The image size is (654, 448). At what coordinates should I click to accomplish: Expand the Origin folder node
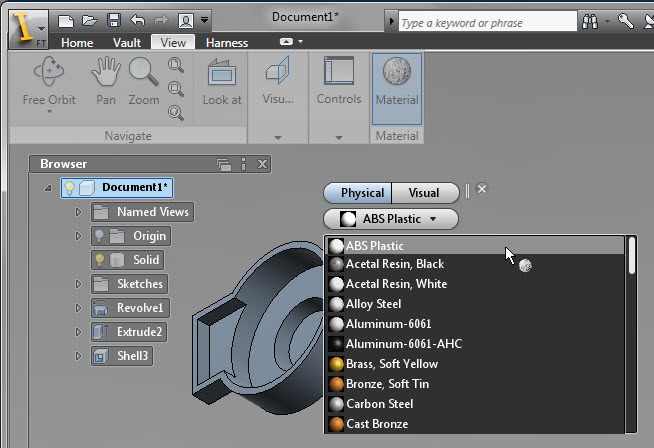pos(78,236)
